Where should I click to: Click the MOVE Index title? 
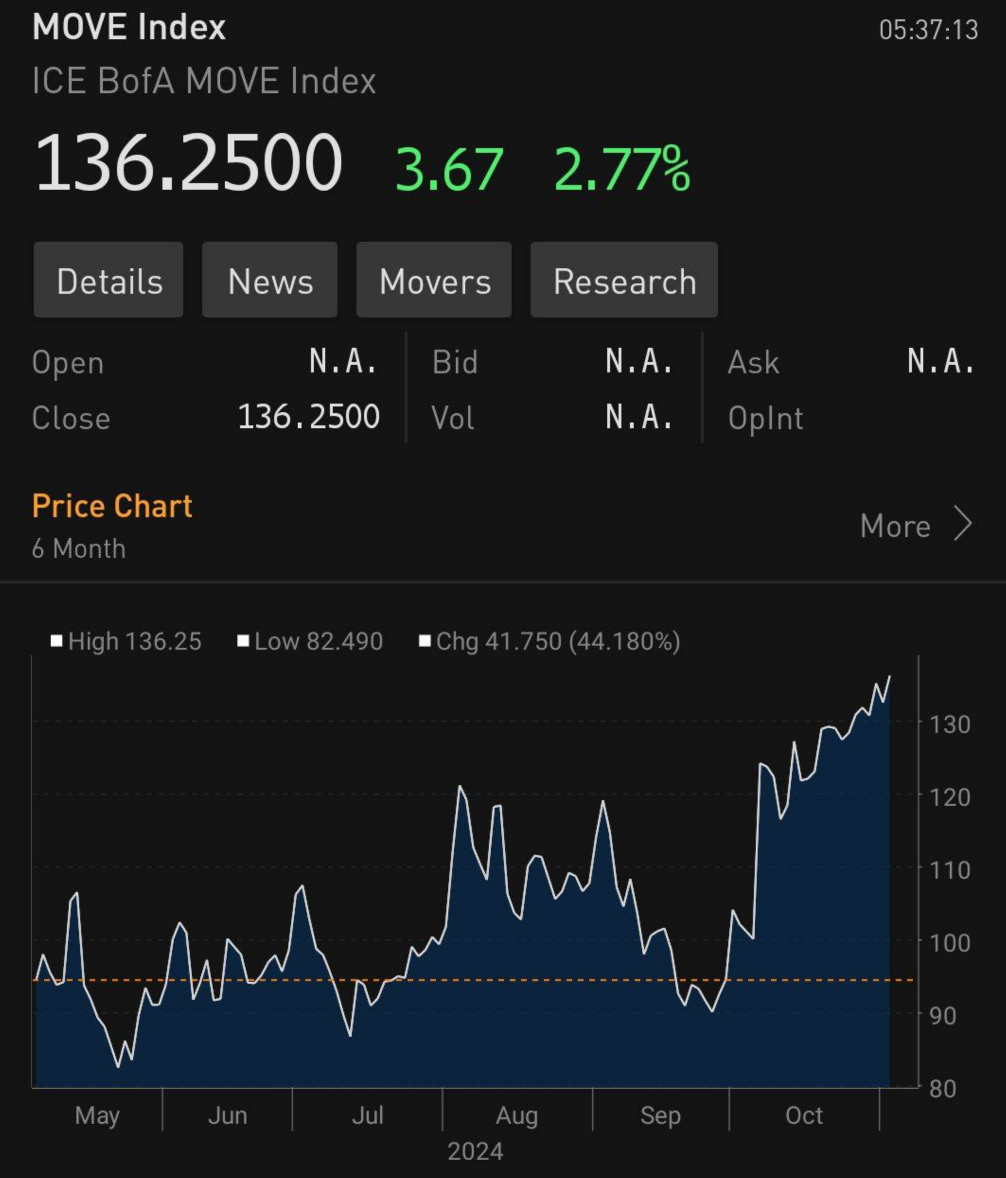(x=128, y=27)
